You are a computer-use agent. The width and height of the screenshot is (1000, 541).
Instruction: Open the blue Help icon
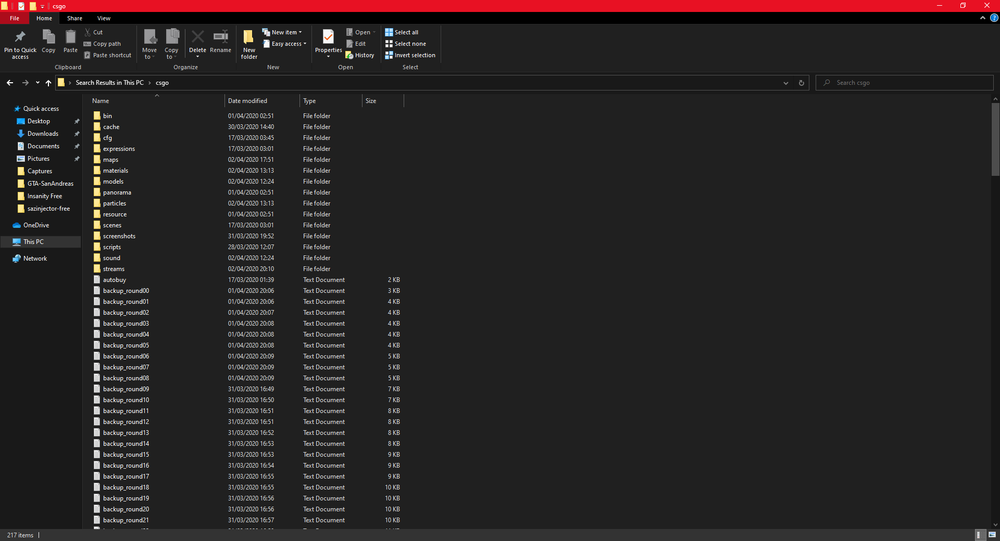(992, 18)
